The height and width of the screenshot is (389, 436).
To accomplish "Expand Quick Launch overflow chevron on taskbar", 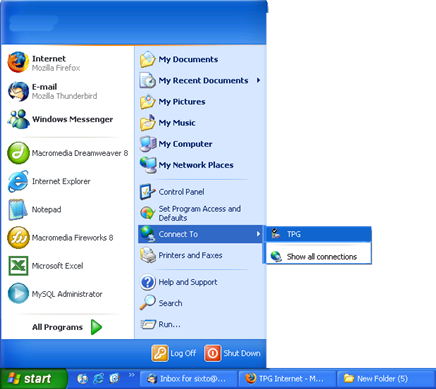I will (132, 375).
